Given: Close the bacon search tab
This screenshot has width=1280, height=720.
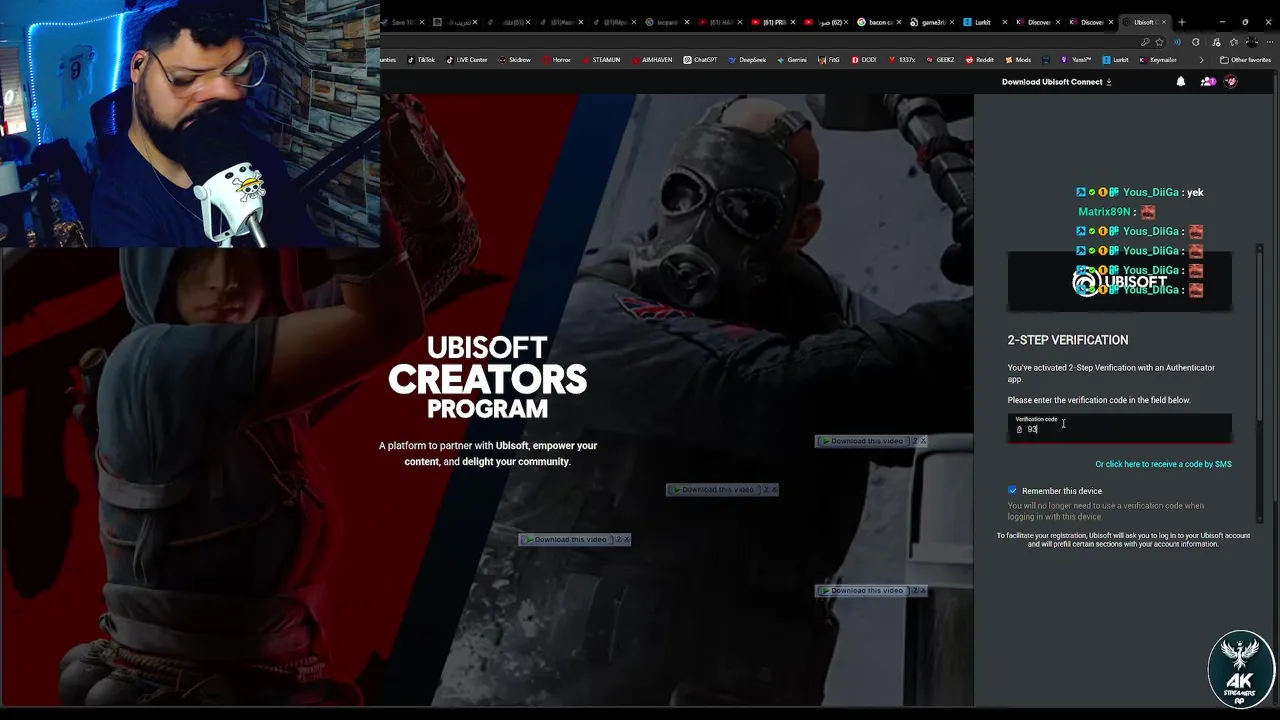Looking at the screenshot, I should click(x=899, y=22).
